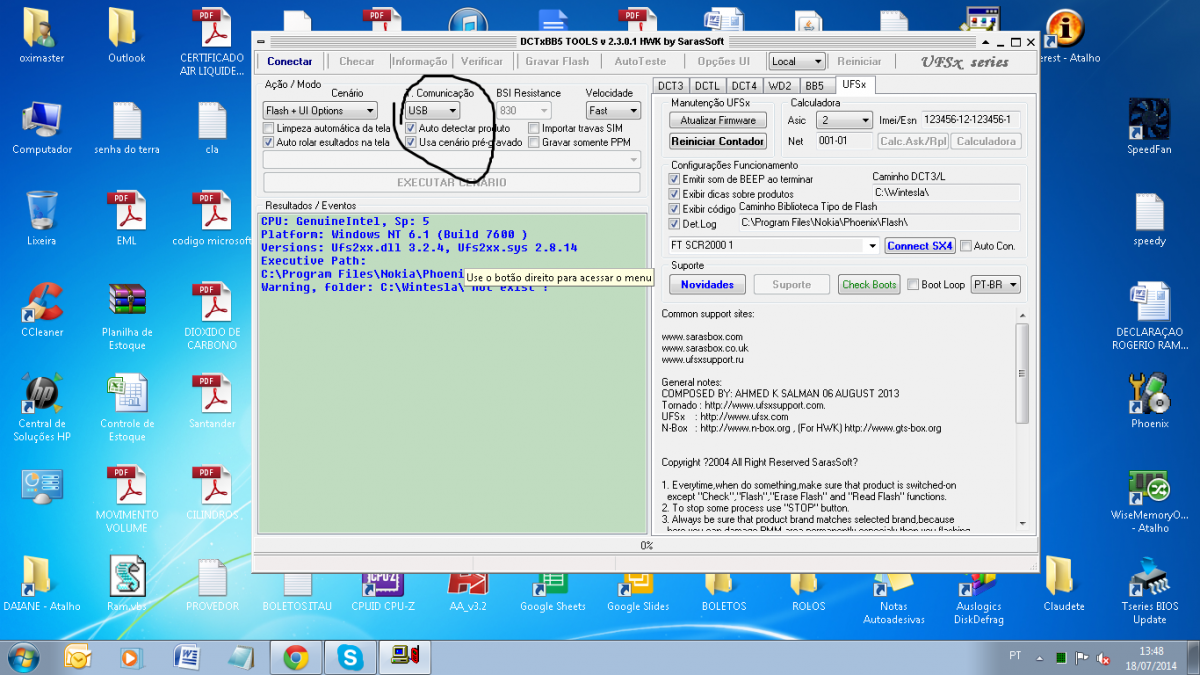Launch Phoenix desktop shortcut
The width and height of the screenshot is (1200, 675).
click(1149, 401)
